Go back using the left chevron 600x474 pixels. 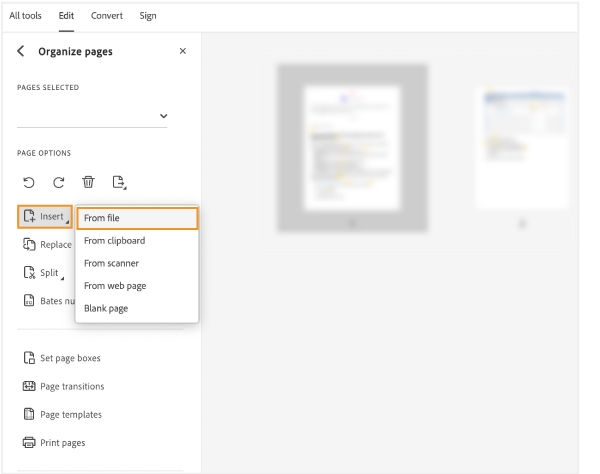pos(22,51)
